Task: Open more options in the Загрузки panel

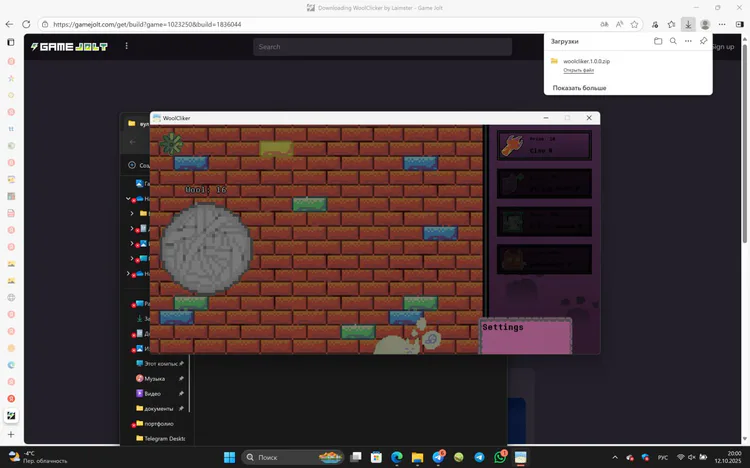Action: [688, 41]
